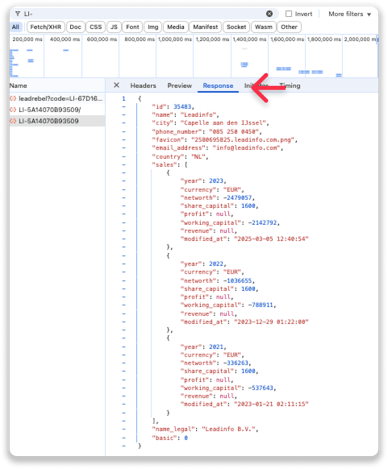Click the "basic": 0 line

[x=170, y=438]
